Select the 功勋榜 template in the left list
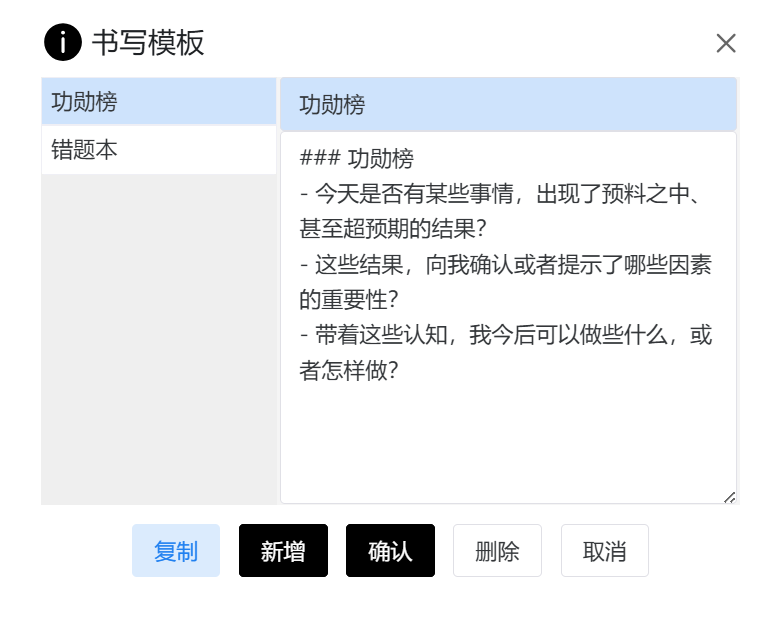 pos(158,102)
